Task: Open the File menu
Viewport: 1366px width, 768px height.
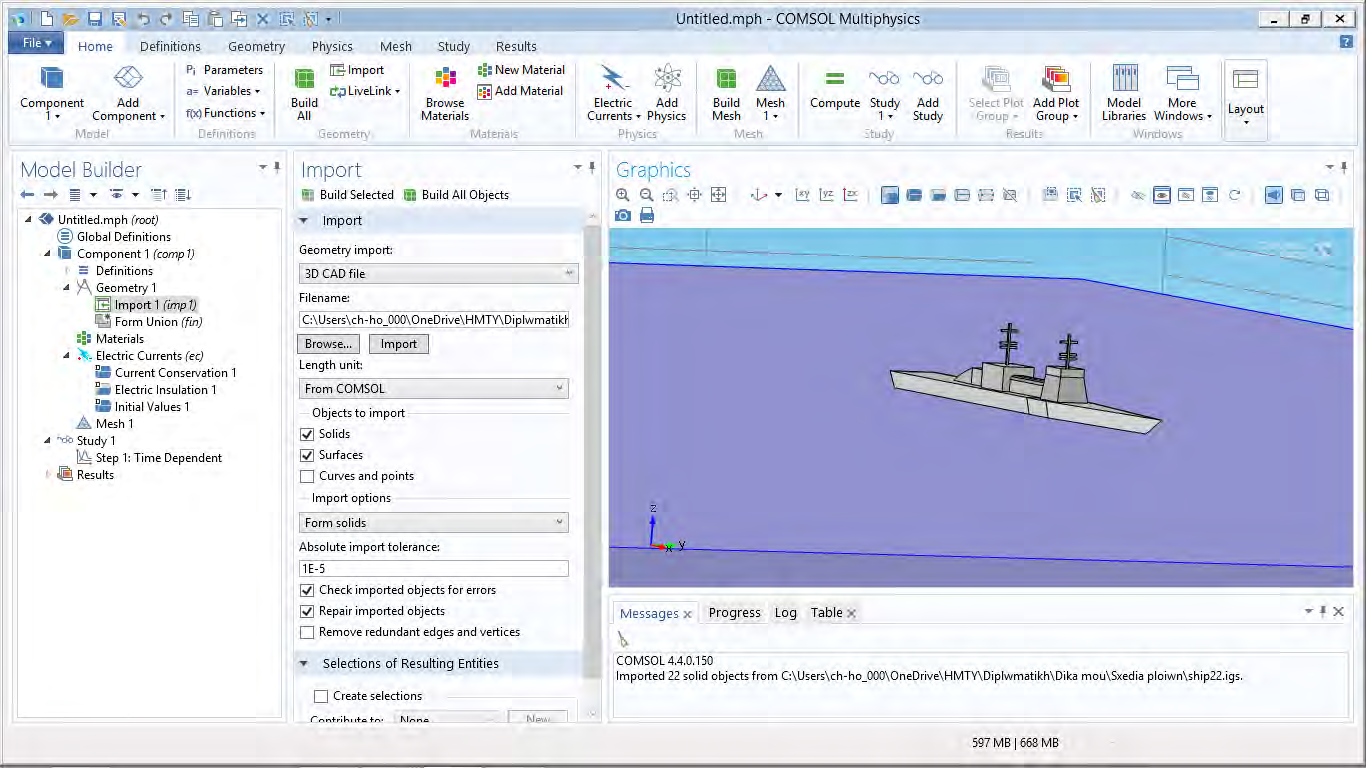Action: click(36, 43)
